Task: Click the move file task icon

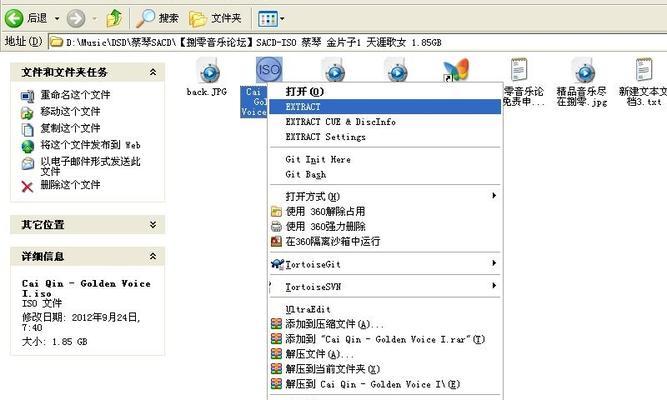Action: (x=27, y=113)
